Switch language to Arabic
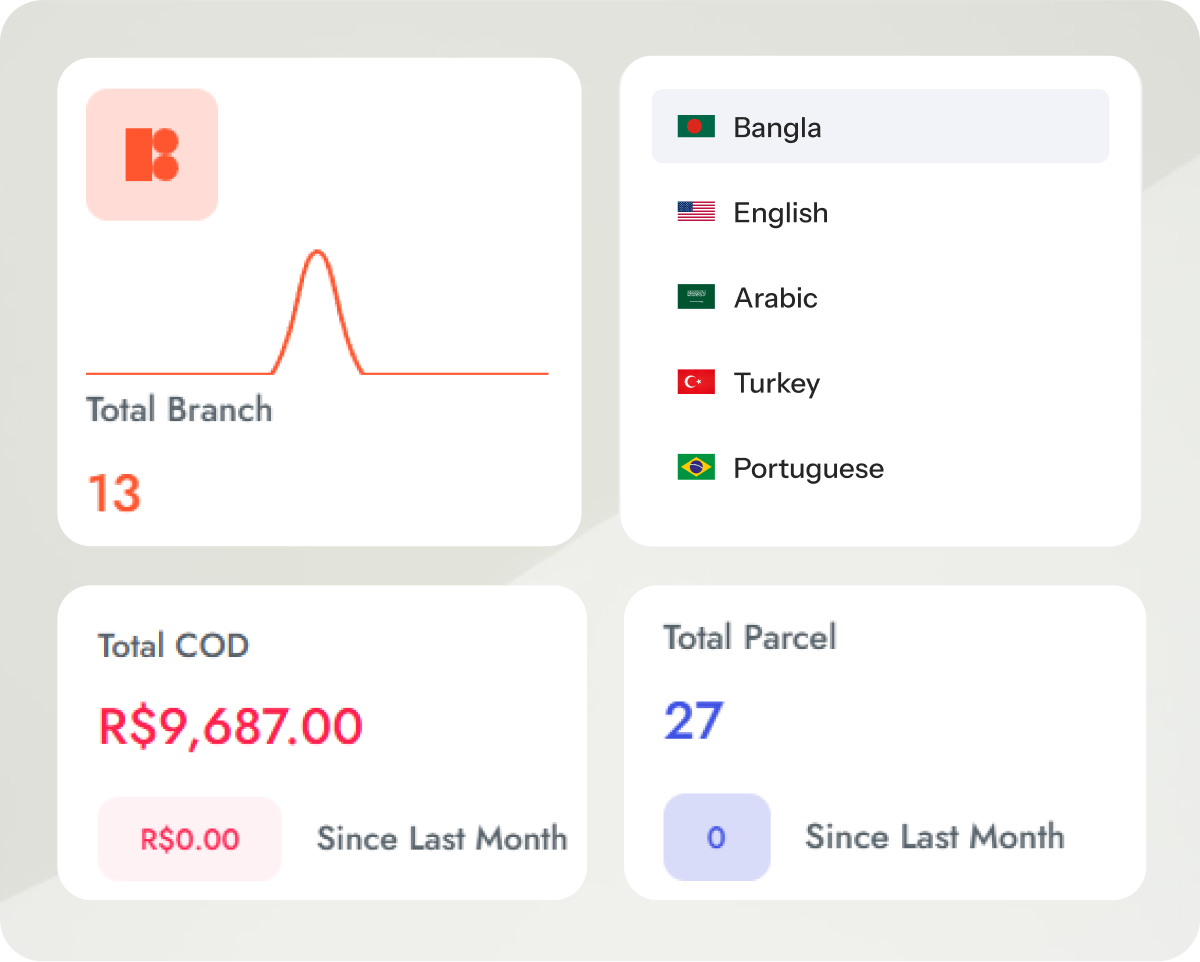Viewport: 1200px width, 962px height. pyautogui.click(x=775, y=298)
